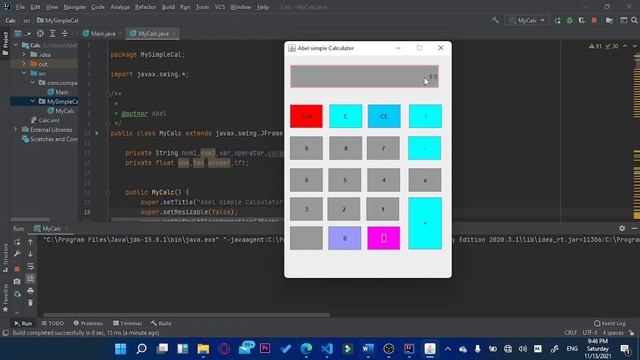Click the Rerun MyCalc toolbar icon
Viewport: 640px width, 360px height.
click(x=558, y=20)
